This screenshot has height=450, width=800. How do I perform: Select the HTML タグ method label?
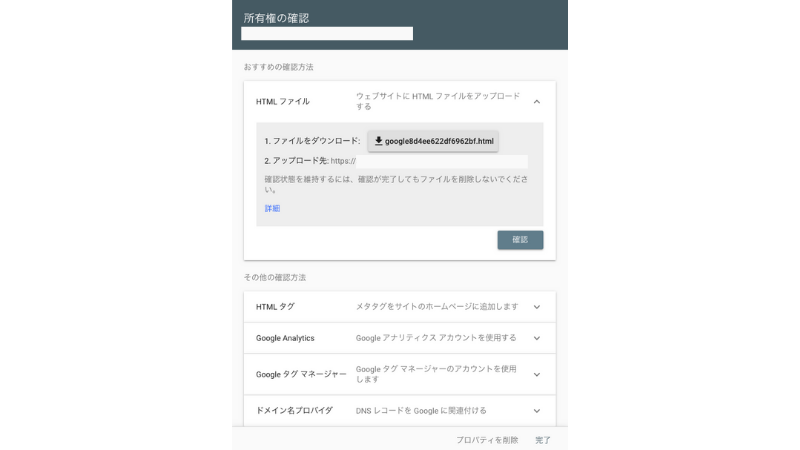pyautogui.click(x=275, y=307)
